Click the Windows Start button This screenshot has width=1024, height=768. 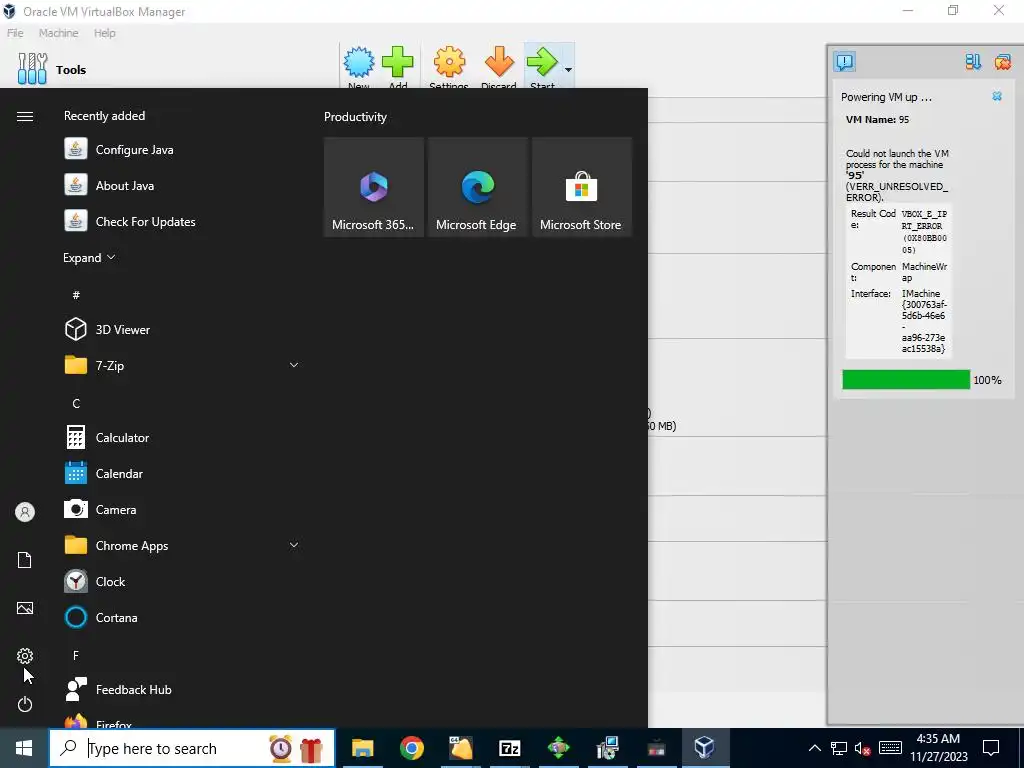(24, 748)
